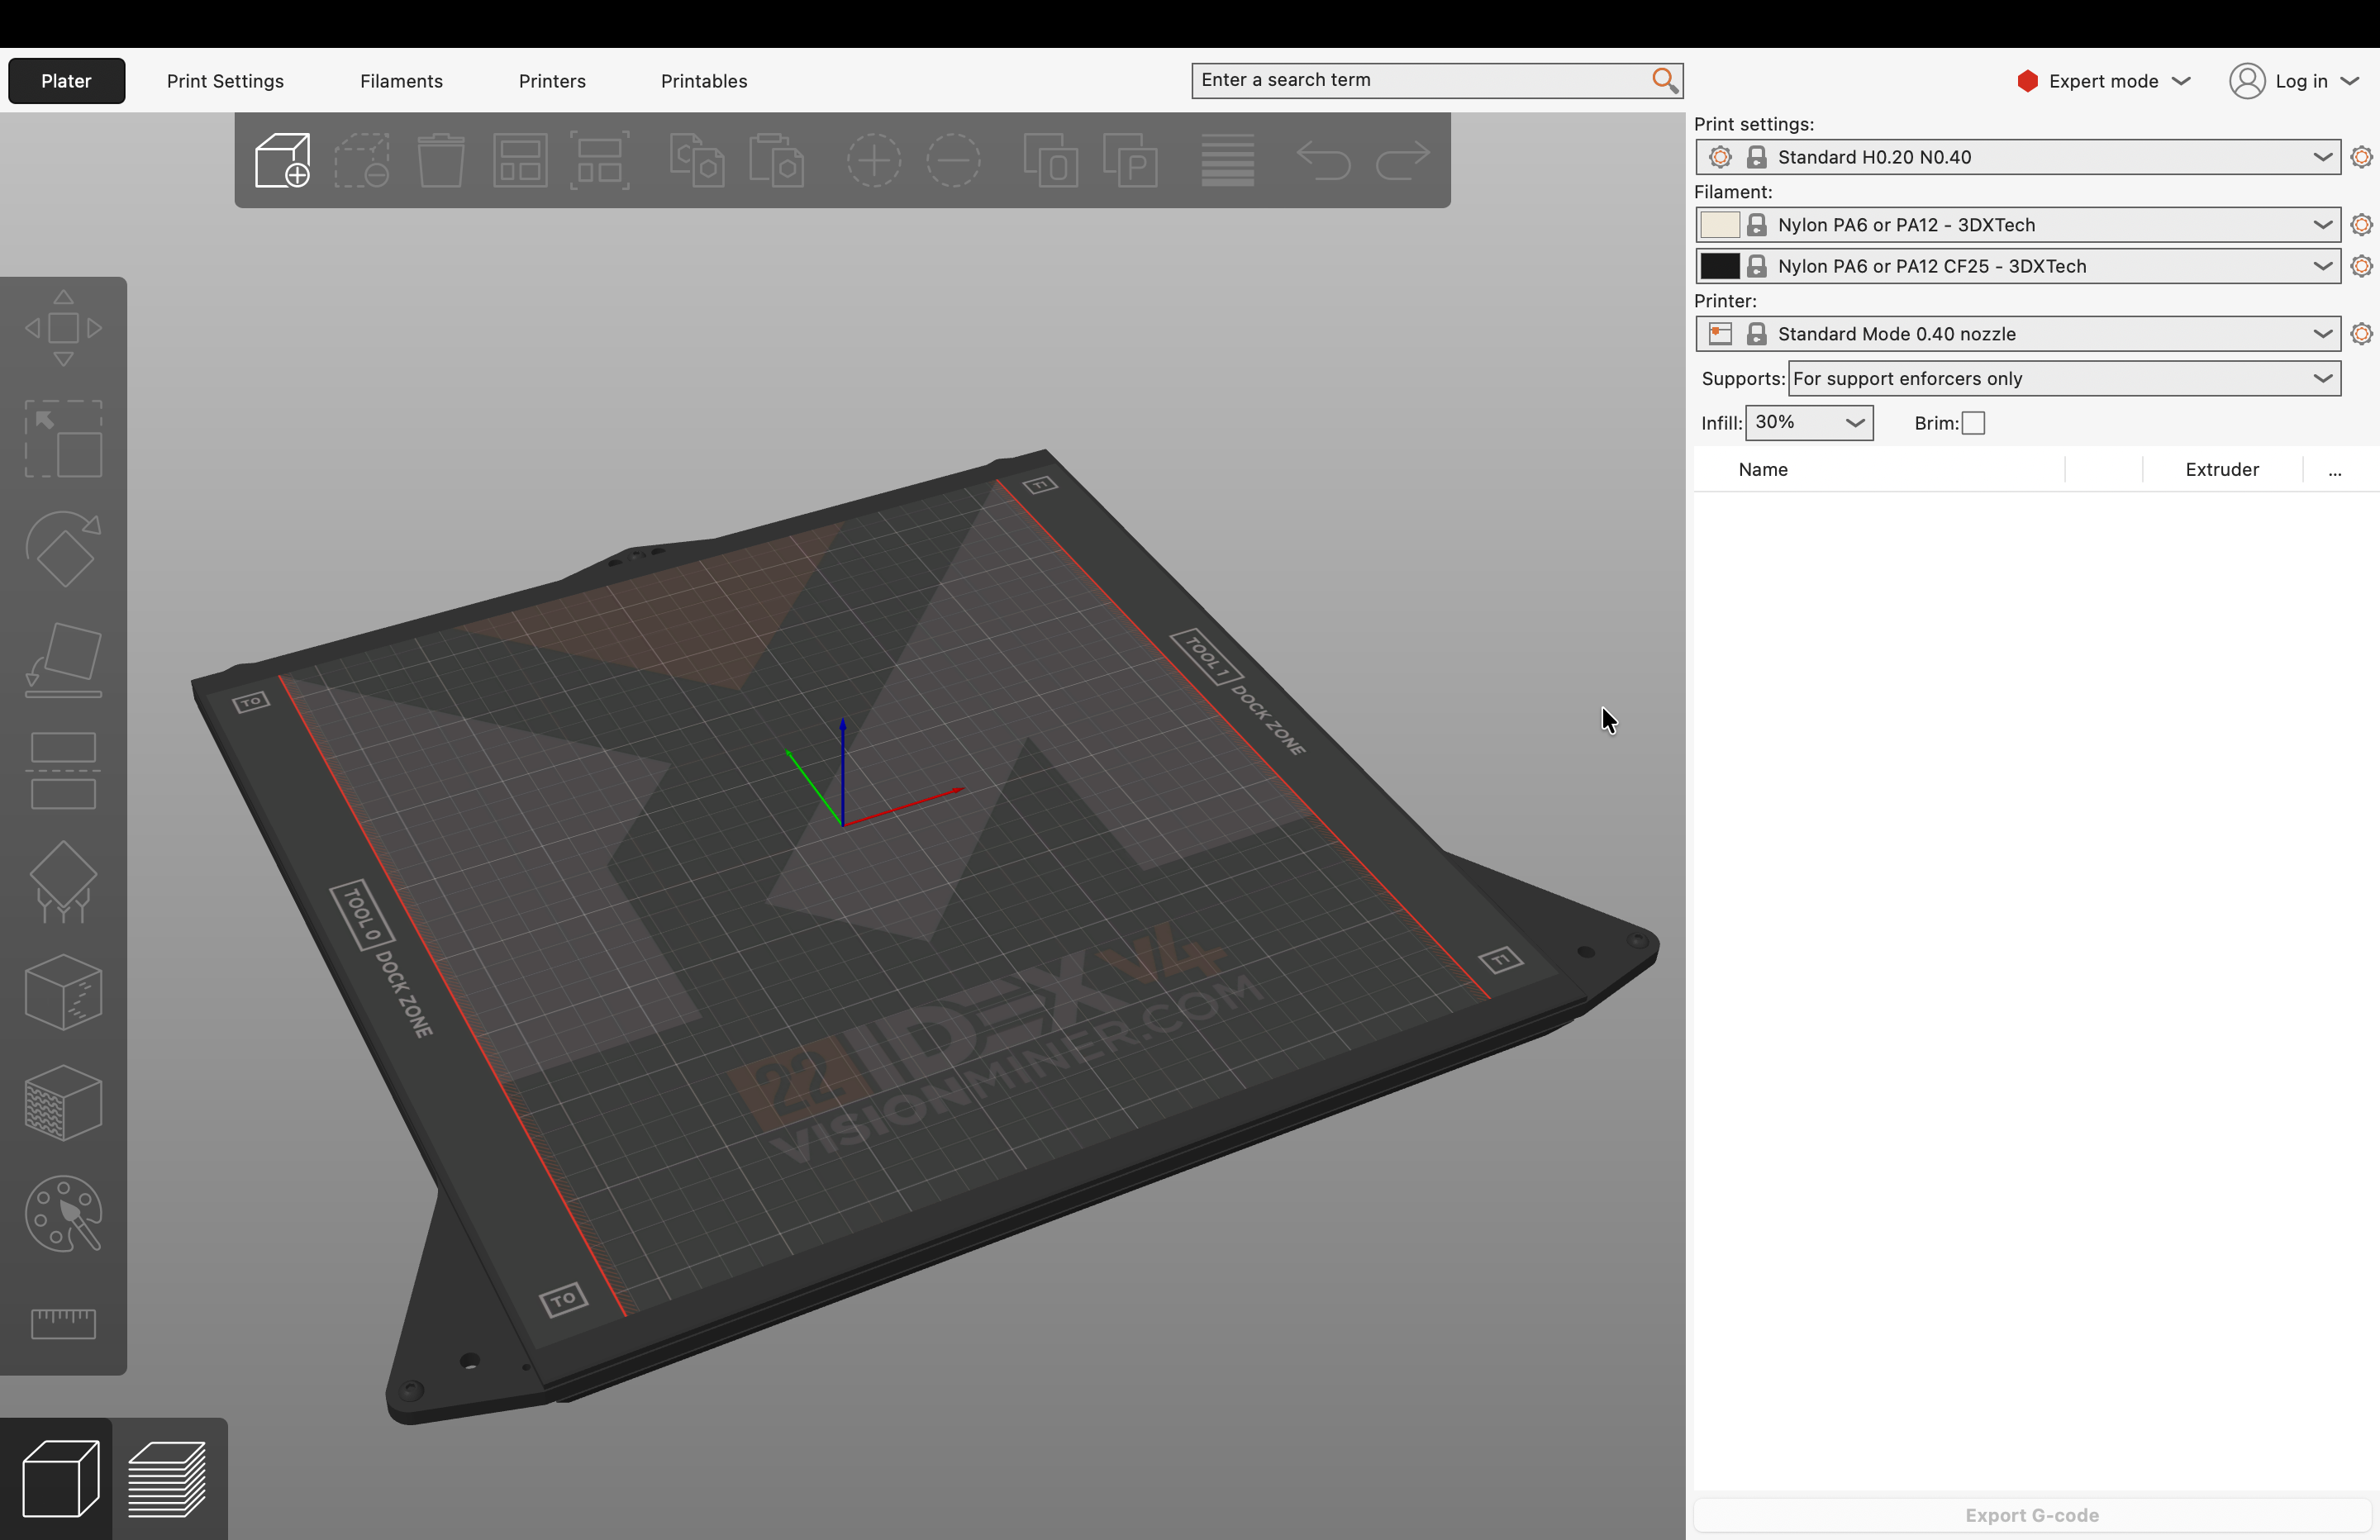The height and width of the screenshot is (1540, 2380).
Task: Click the Redo arrow icon
Action: pos(1402,160)
